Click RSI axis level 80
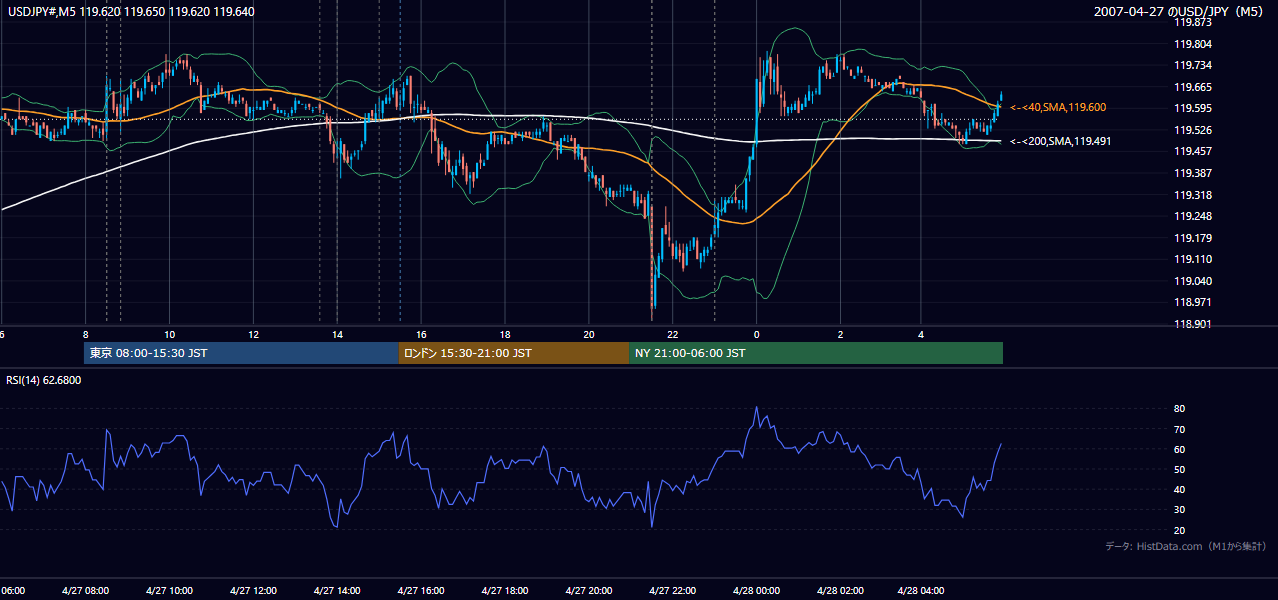Screen dimensions: 1278x600 click(x=1180, y=409)
